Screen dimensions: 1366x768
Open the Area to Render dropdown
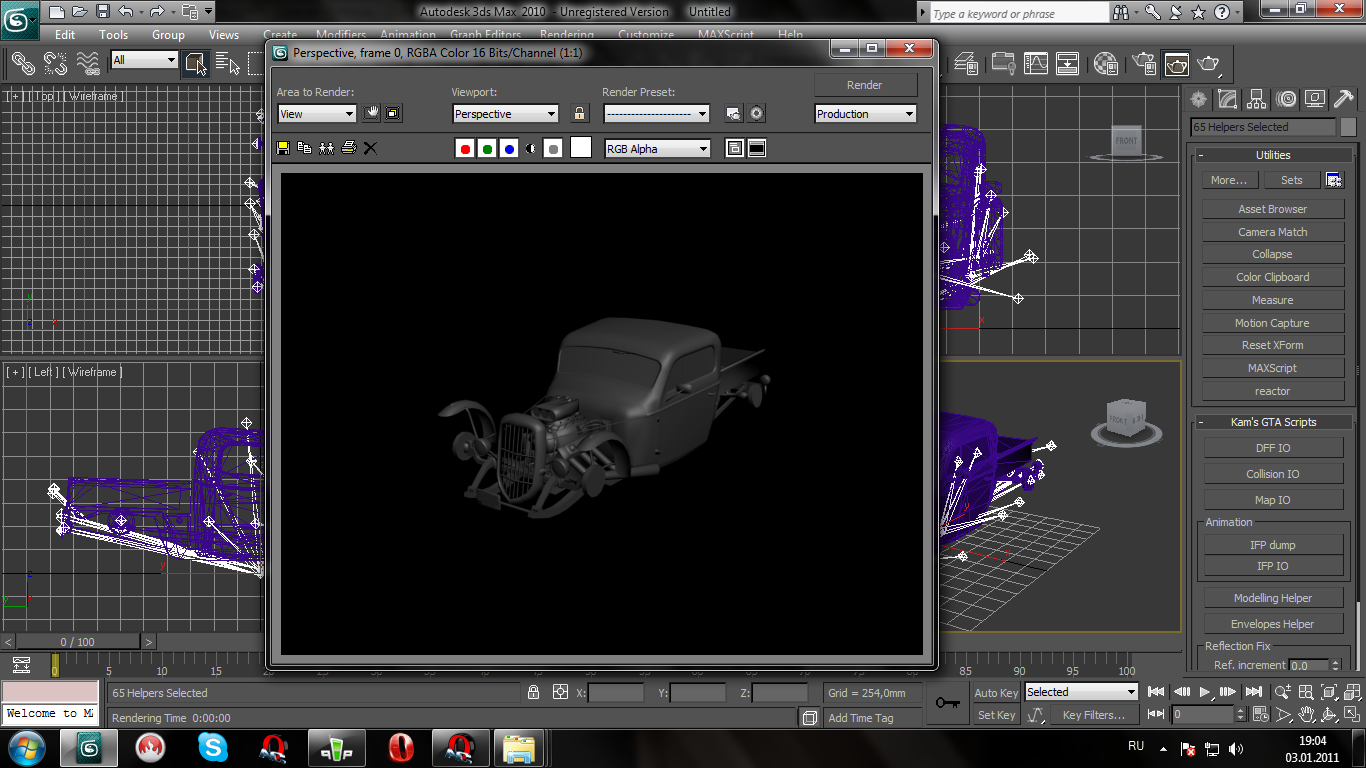[316, 114]
